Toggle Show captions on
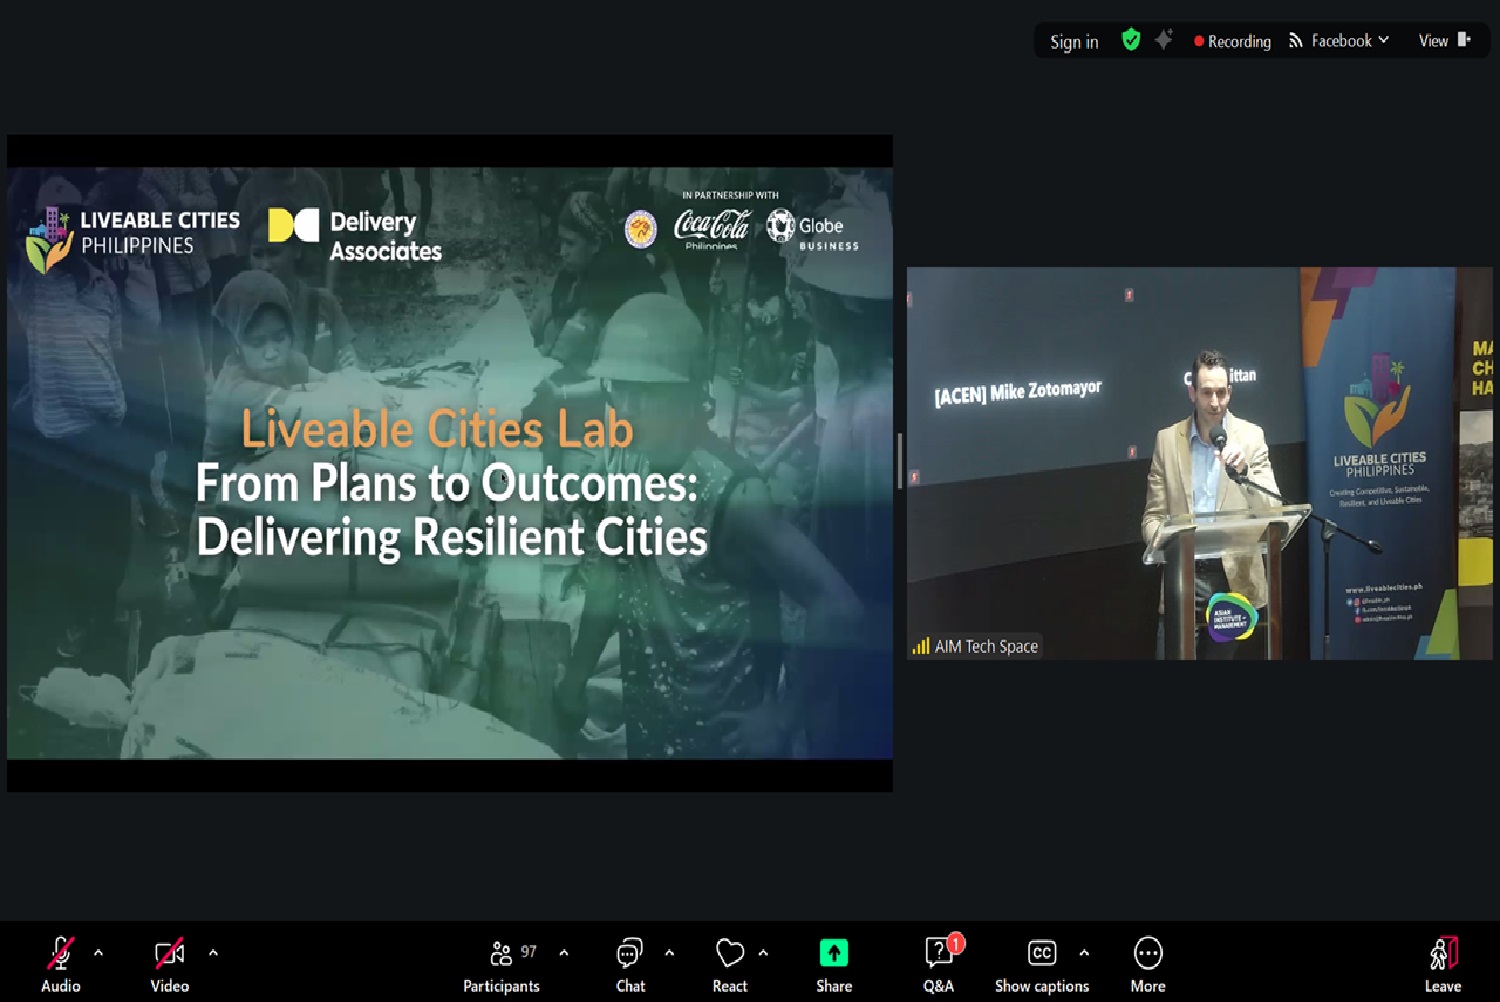1500x1002 pixels. [x=1042, y=954]
